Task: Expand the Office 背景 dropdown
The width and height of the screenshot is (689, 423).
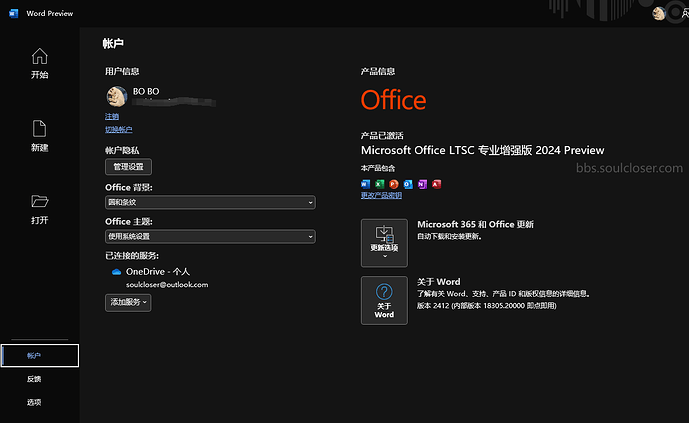Action: (210, 202)
